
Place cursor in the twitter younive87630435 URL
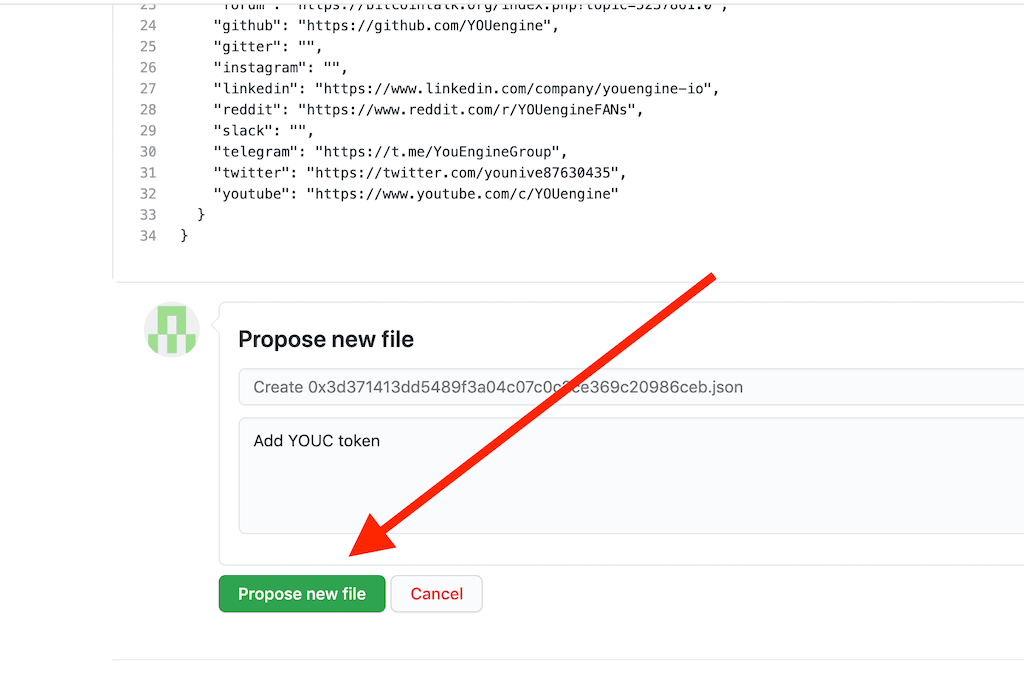click(x=462, y=173)
